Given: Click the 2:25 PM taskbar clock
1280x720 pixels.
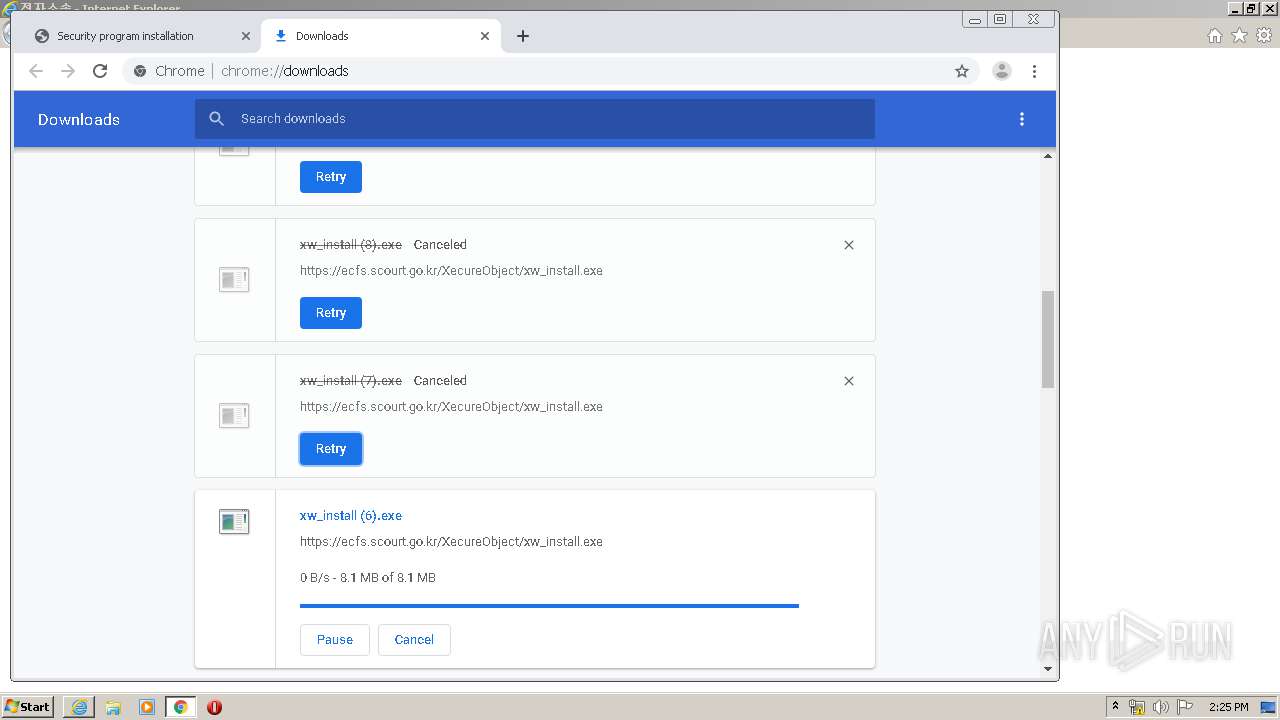Looking at the screenshot, I should click(x=1228, y=707).
